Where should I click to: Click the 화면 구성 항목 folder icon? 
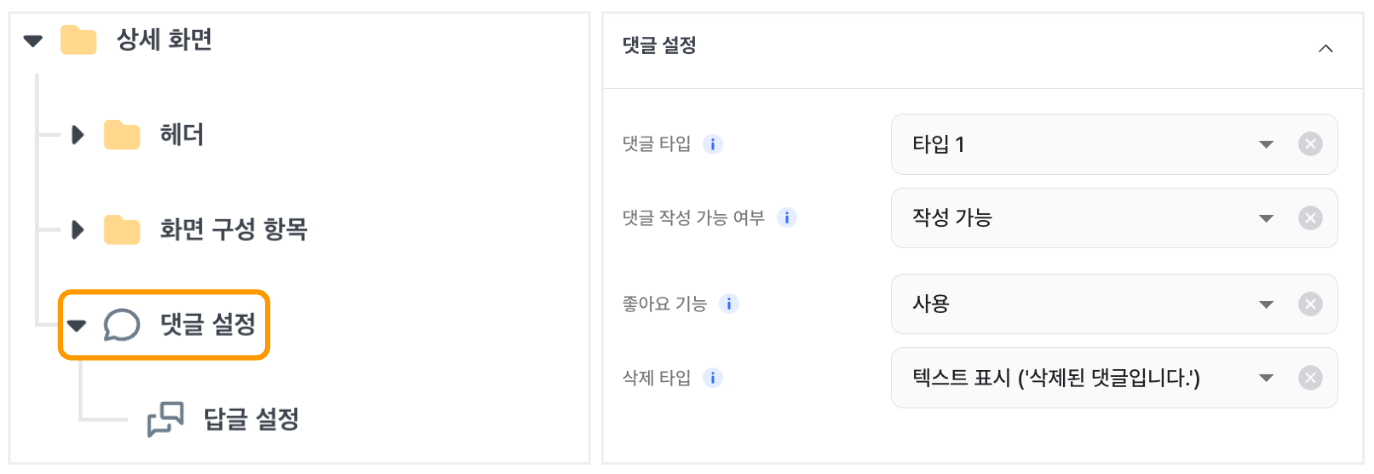pyautogui.click(x=122, y=230)
